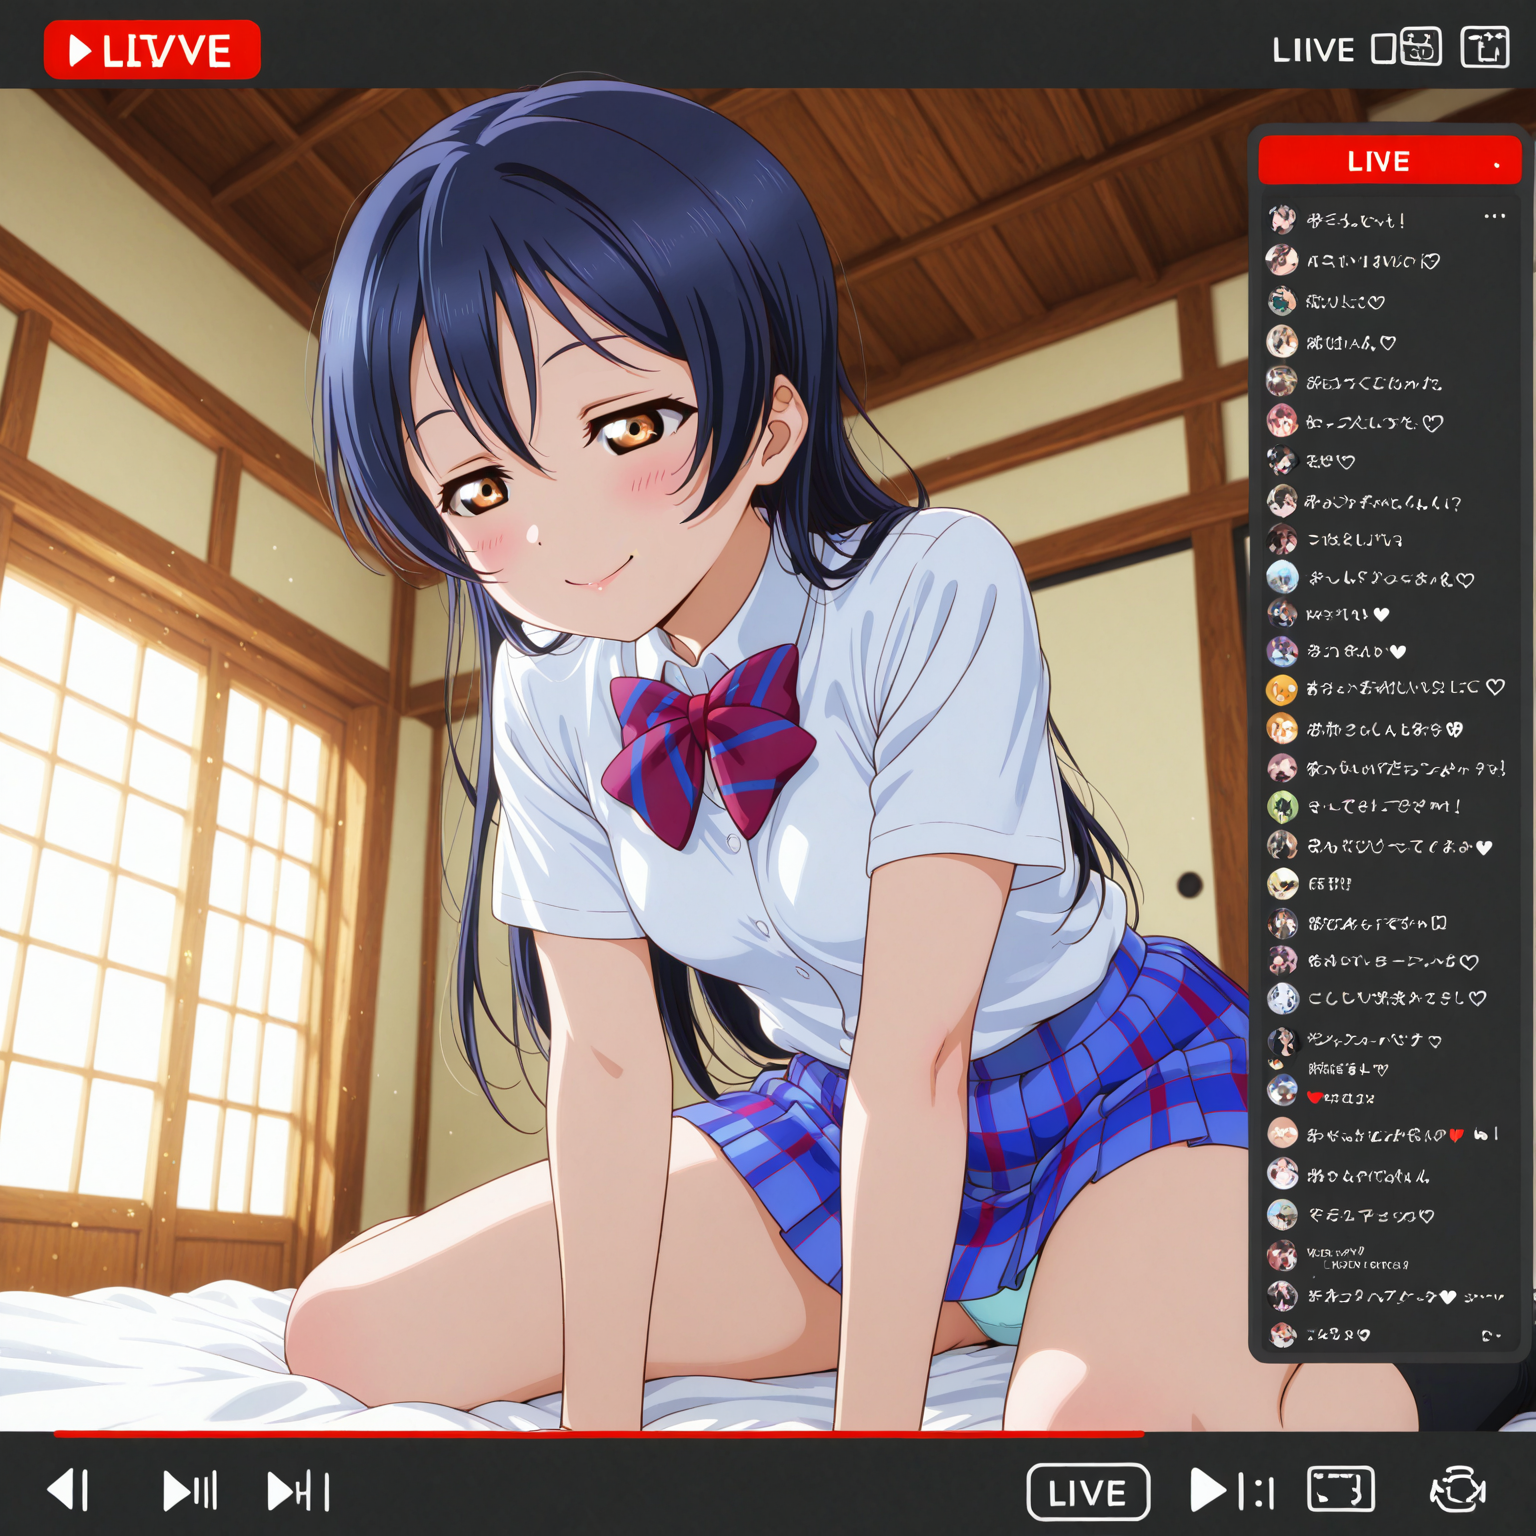Click the play triangle right of outlined LIVE button
Screen dimensions: 1536x1536
click(1208, 1491)
